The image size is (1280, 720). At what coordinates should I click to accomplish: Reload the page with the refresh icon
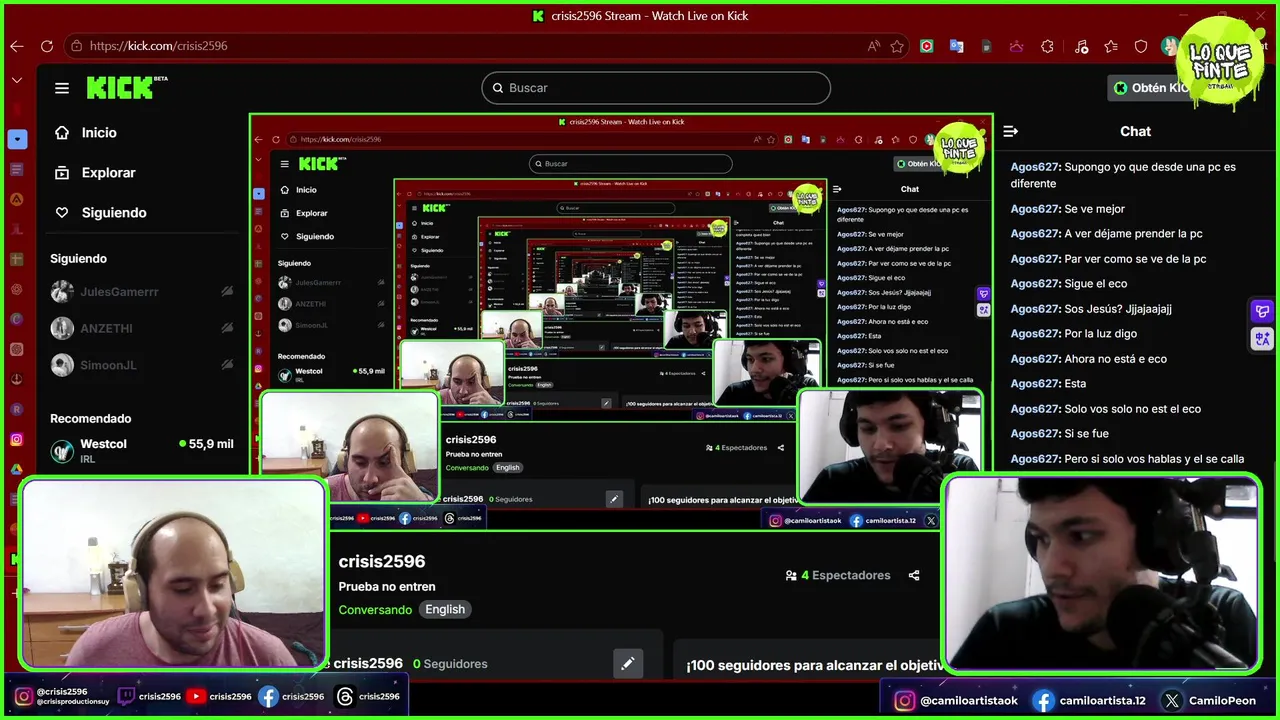click(47, 46)
